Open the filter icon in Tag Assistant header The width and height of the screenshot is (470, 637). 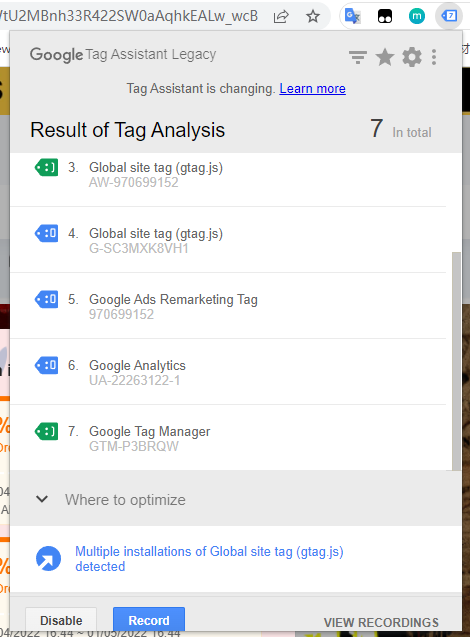(x=357, y=57)
